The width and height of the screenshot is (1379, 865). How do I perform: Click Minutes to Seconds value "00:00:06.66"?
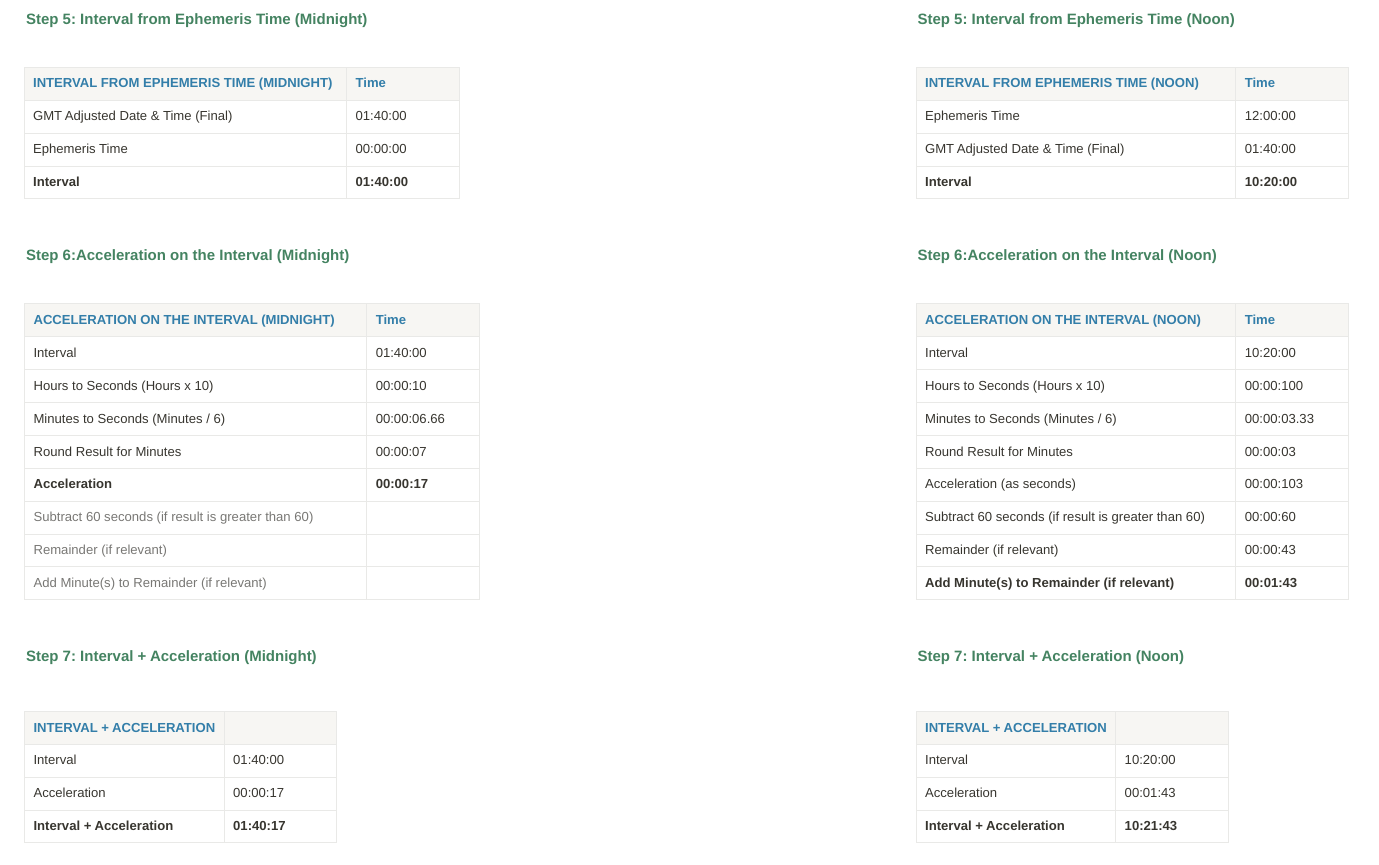[x=410, y=419]
